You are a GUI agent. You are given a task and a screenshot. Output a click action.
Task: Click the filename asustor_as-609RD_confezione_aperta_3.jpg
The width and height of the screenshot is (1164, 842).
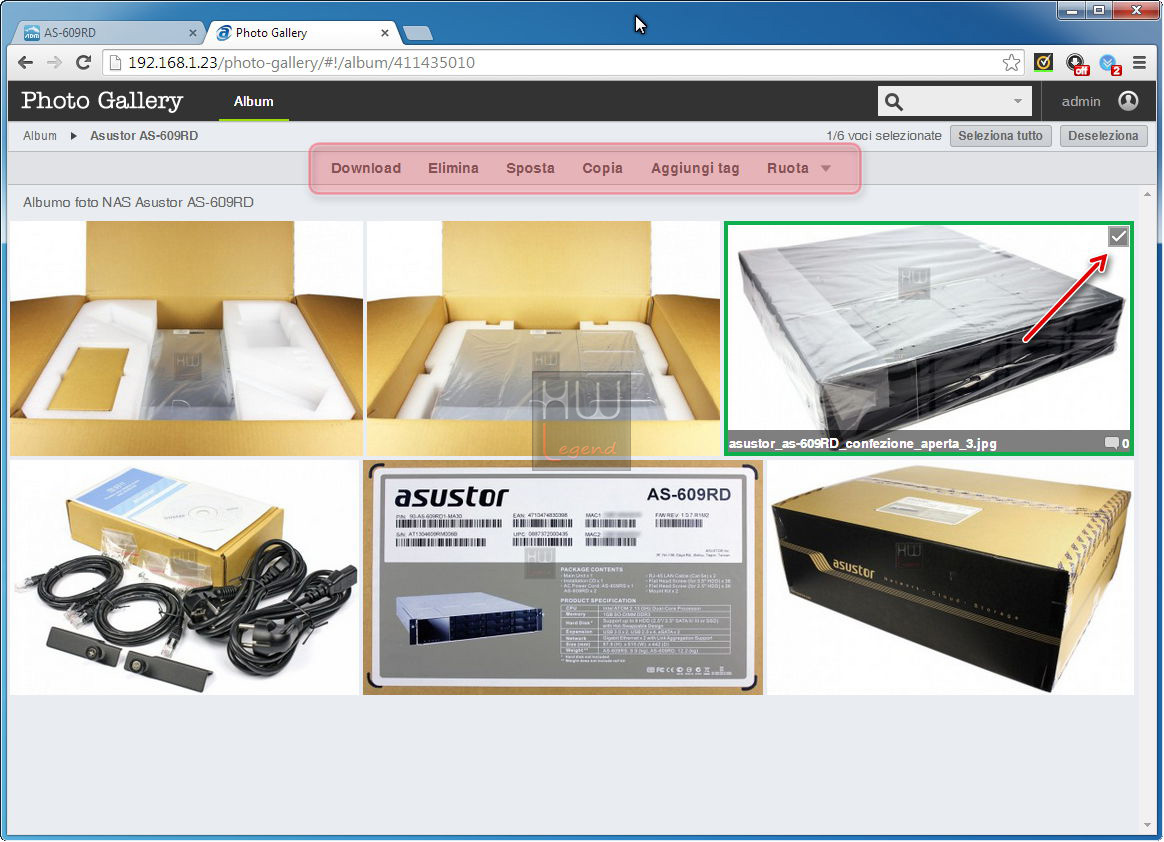point(863,443)
